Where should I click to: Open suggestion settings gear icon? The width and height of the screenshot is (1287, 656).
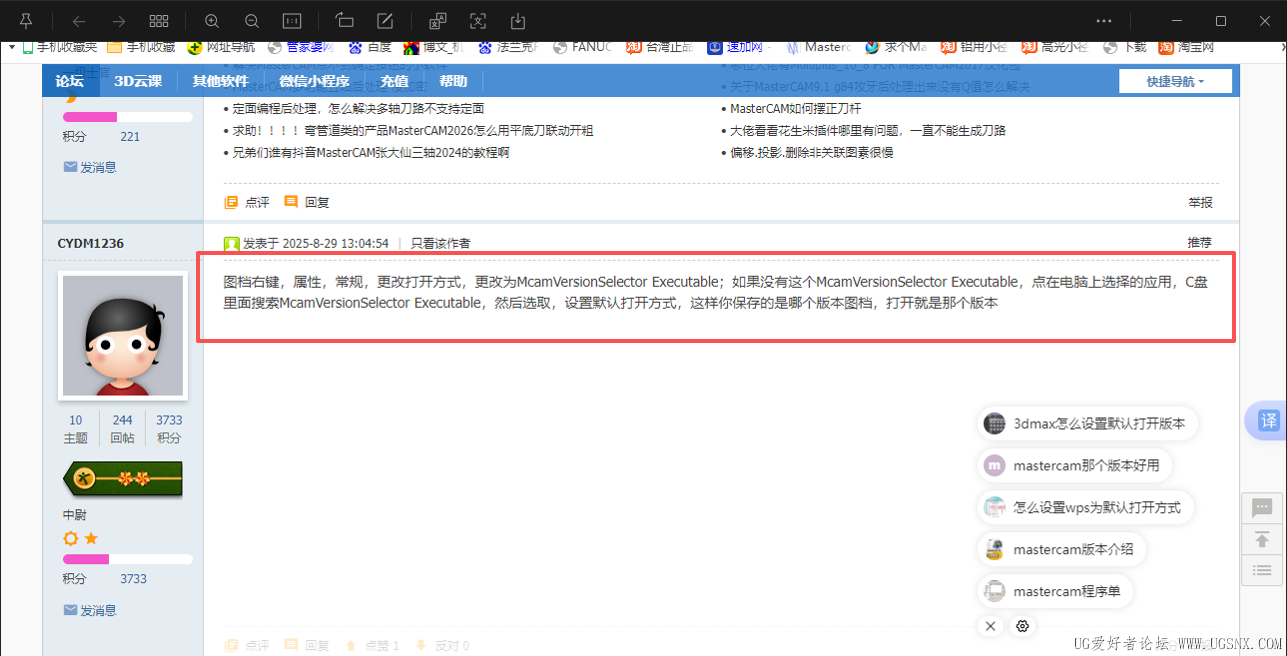(1022, 626)
